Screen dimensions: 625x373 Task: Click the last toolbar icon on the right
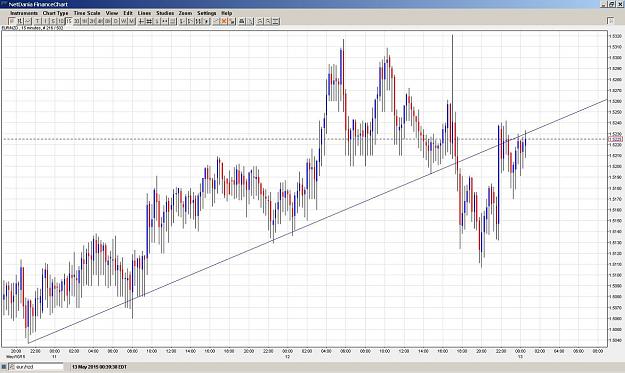click(275, 21)
